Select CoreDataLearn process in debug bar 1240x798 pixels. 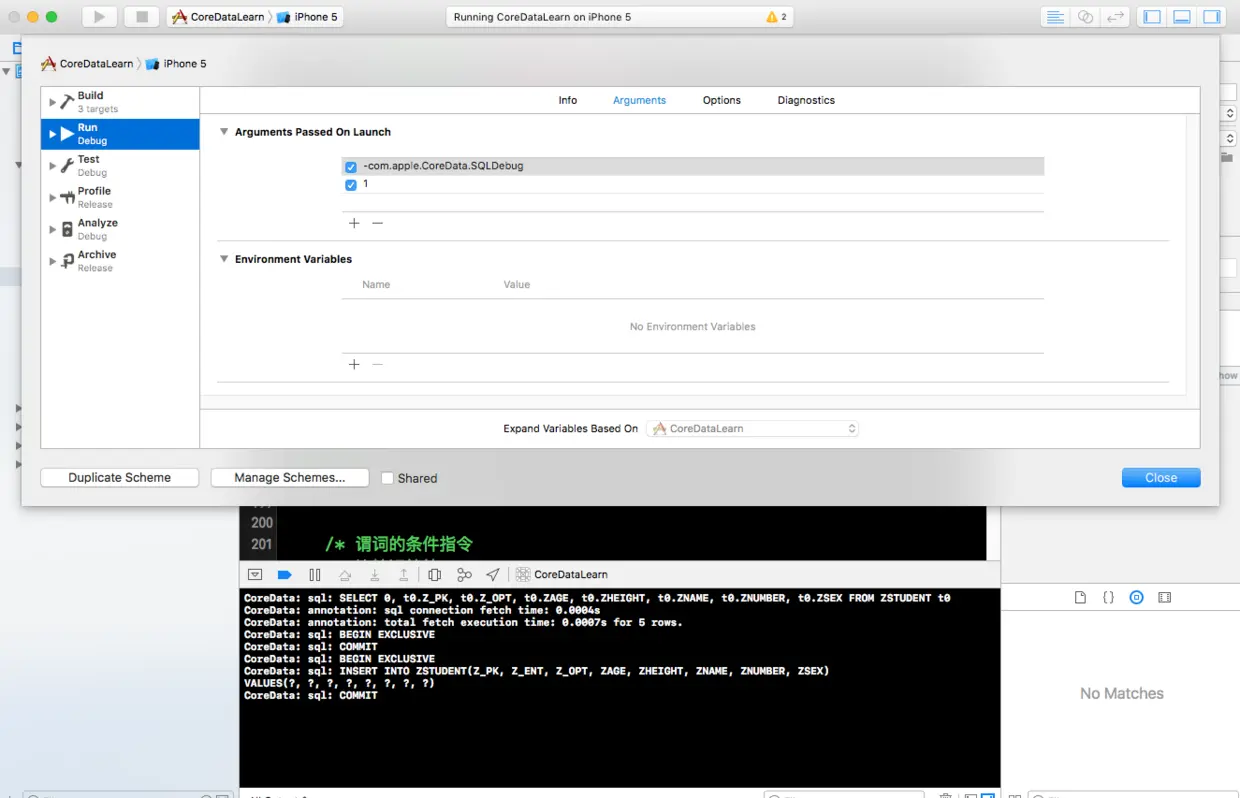click(562, 575)
